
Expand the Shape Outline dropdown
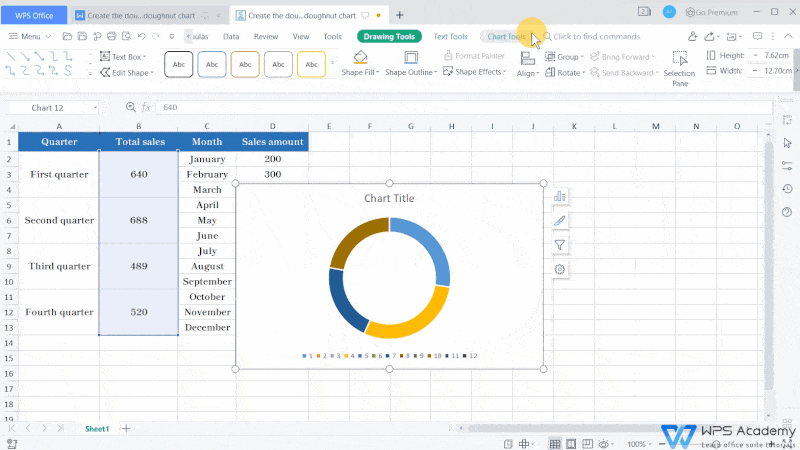410,72
